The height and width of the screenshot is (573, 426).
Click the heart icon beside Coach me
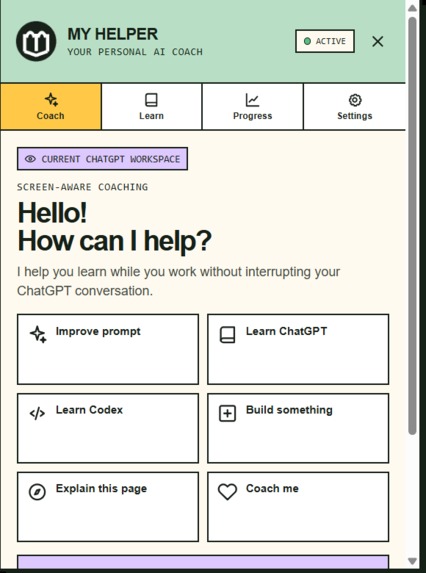click(x=227, y=492)
